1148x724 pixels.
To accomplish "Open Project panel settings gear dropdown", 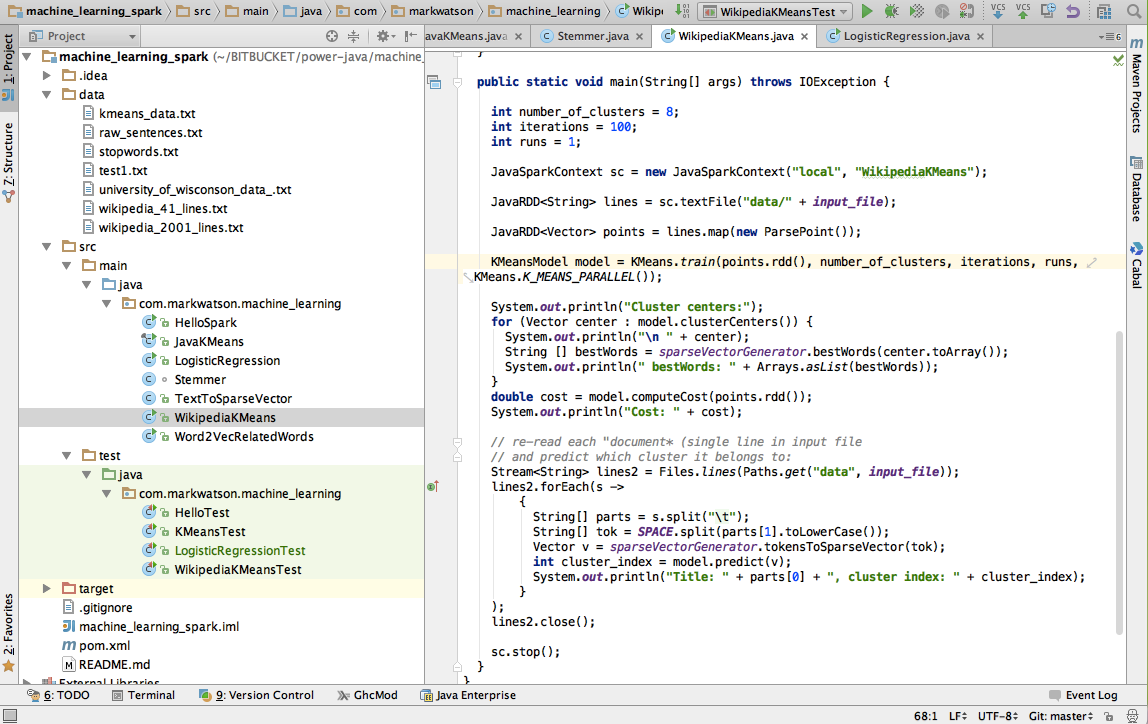I will pyautogui.click(x=385, y=36).
